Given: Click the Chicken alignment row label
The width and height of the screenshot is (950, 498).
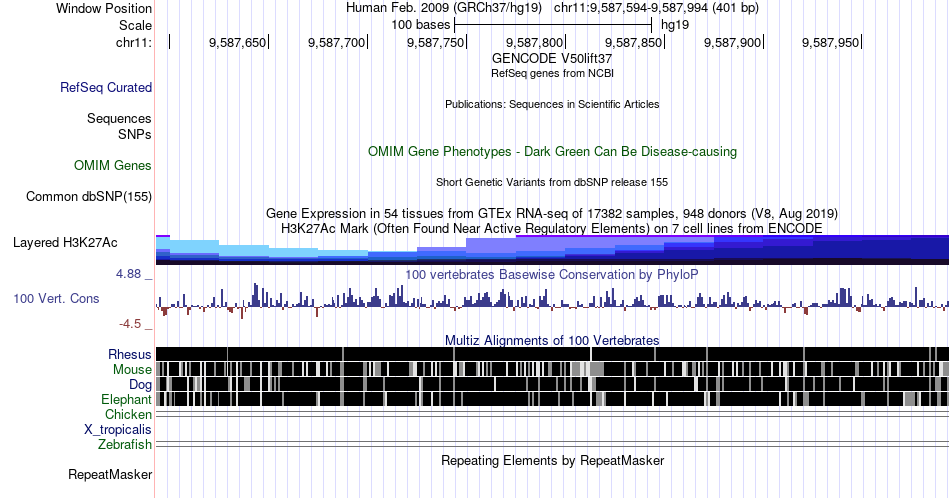Looking at the screenshot, I should [x=128, y=414].
